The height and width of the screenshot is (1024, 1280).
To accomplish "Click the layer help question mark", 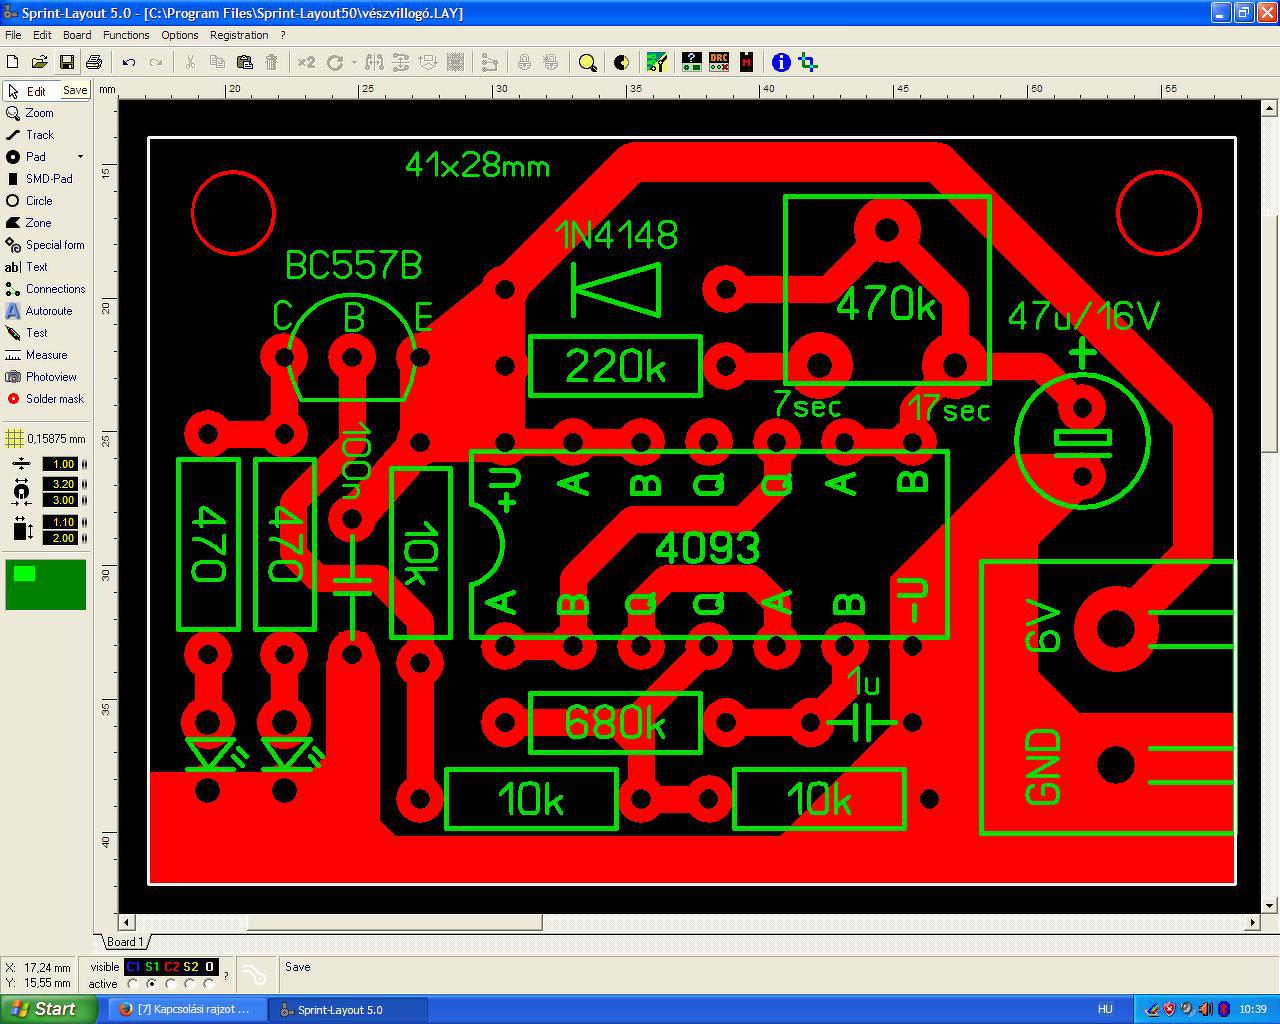I will [226, 975].
